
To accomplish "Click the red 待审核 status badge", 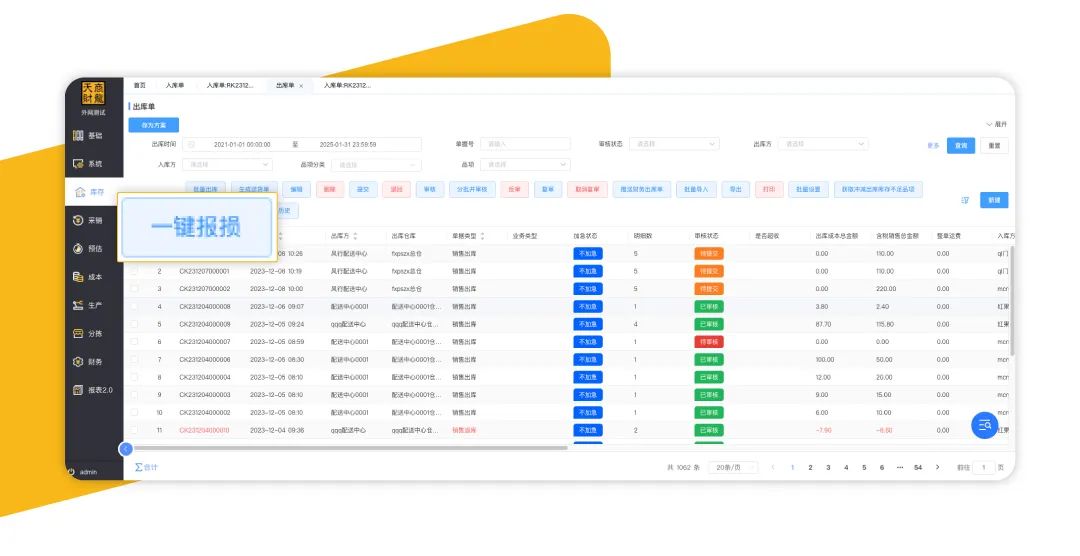I will 709,342.
